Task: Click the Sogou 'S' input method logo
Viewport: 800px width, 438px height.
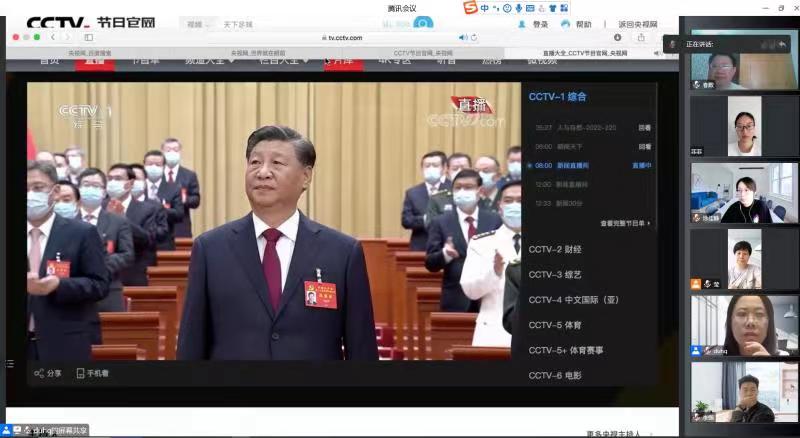Action: (469, 8)
